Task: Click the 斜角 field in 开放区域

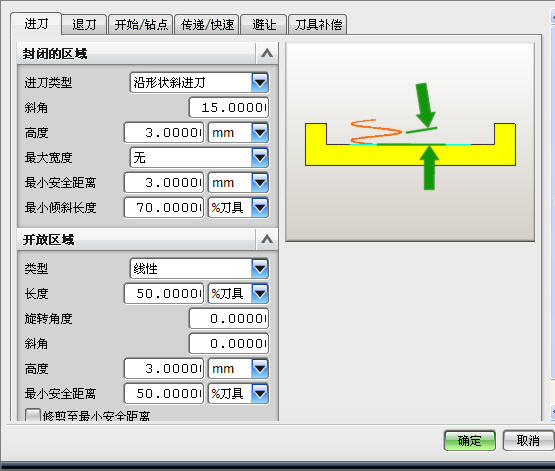Action: click(x=229, y=344)
